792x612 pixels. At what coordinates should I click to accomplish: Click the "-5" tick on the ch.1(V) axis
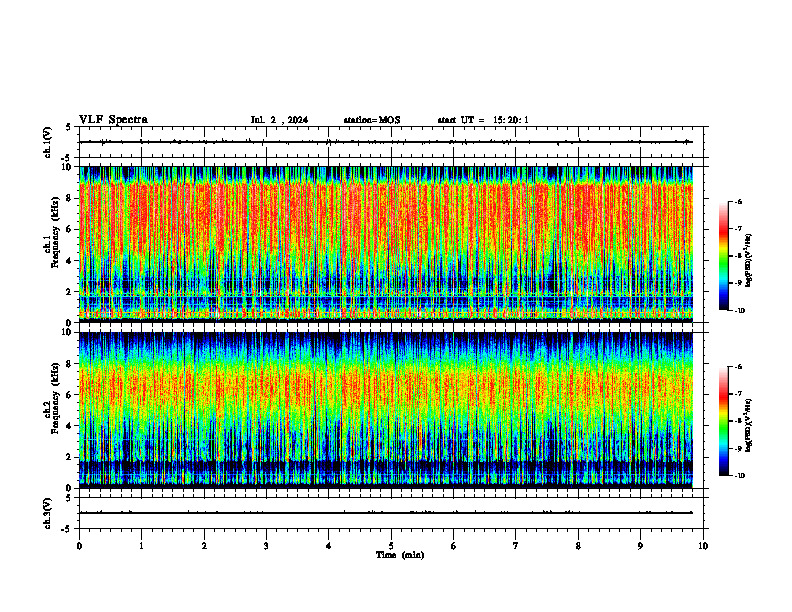(67, 158)
